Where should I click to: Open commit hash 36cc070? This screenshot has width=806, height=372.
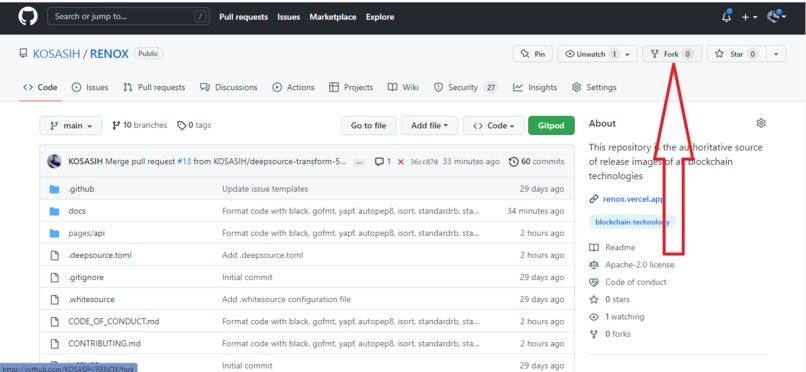pos(424,161)
